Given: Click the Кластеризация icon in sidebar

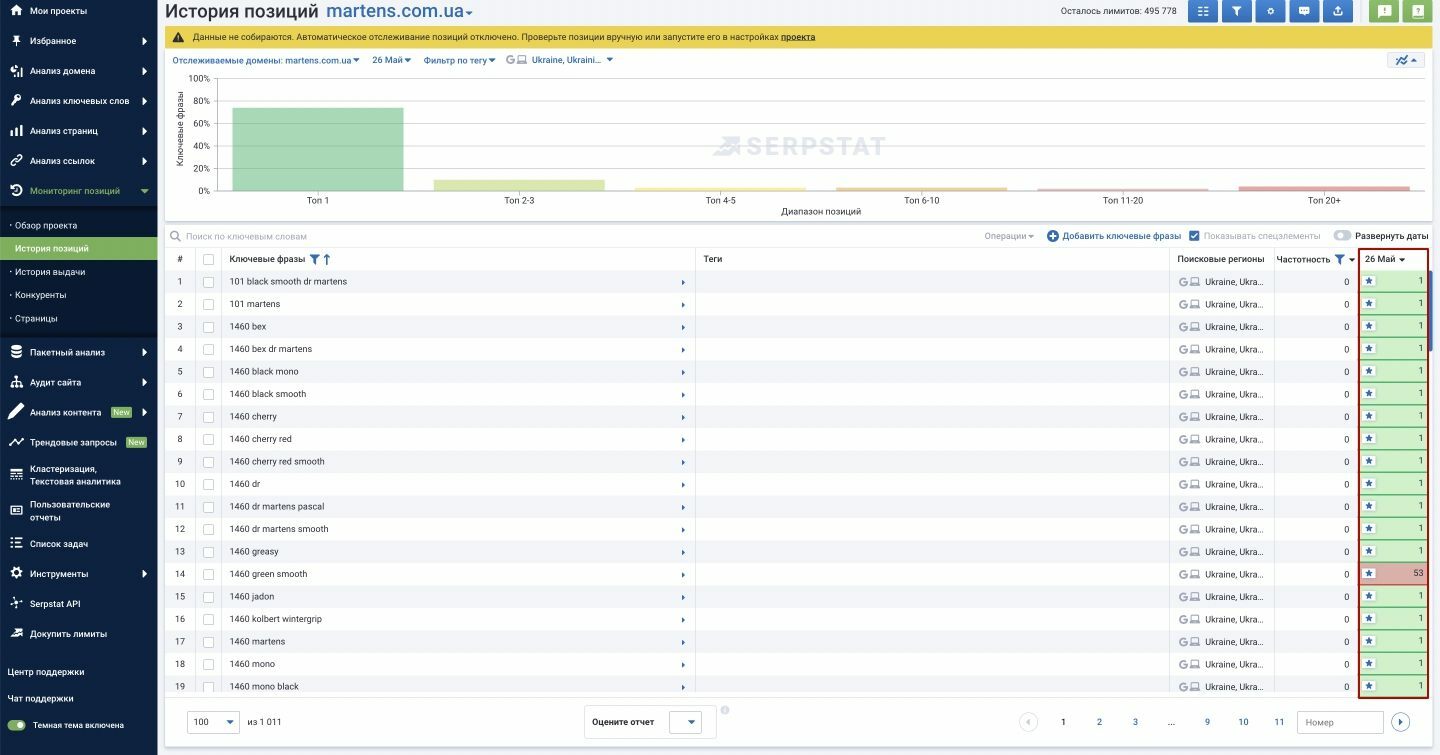Looking at the screenshot, I should 16,475.
